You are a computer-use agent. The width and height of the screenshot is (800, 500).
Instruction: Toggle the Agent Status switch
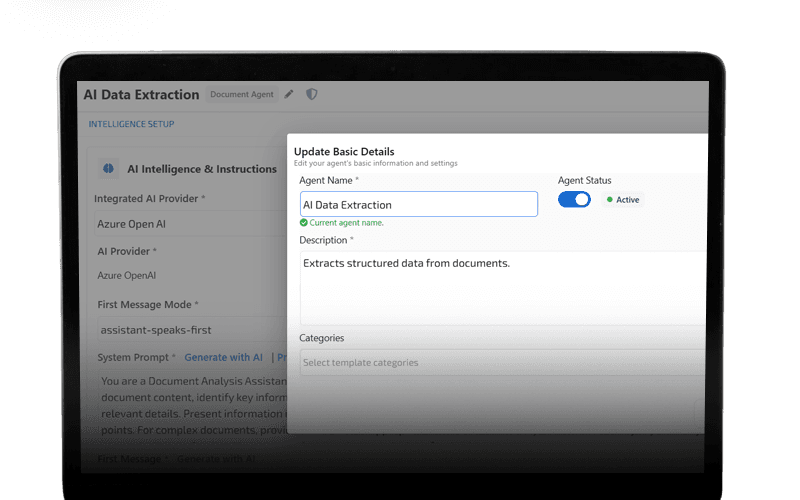574,199
